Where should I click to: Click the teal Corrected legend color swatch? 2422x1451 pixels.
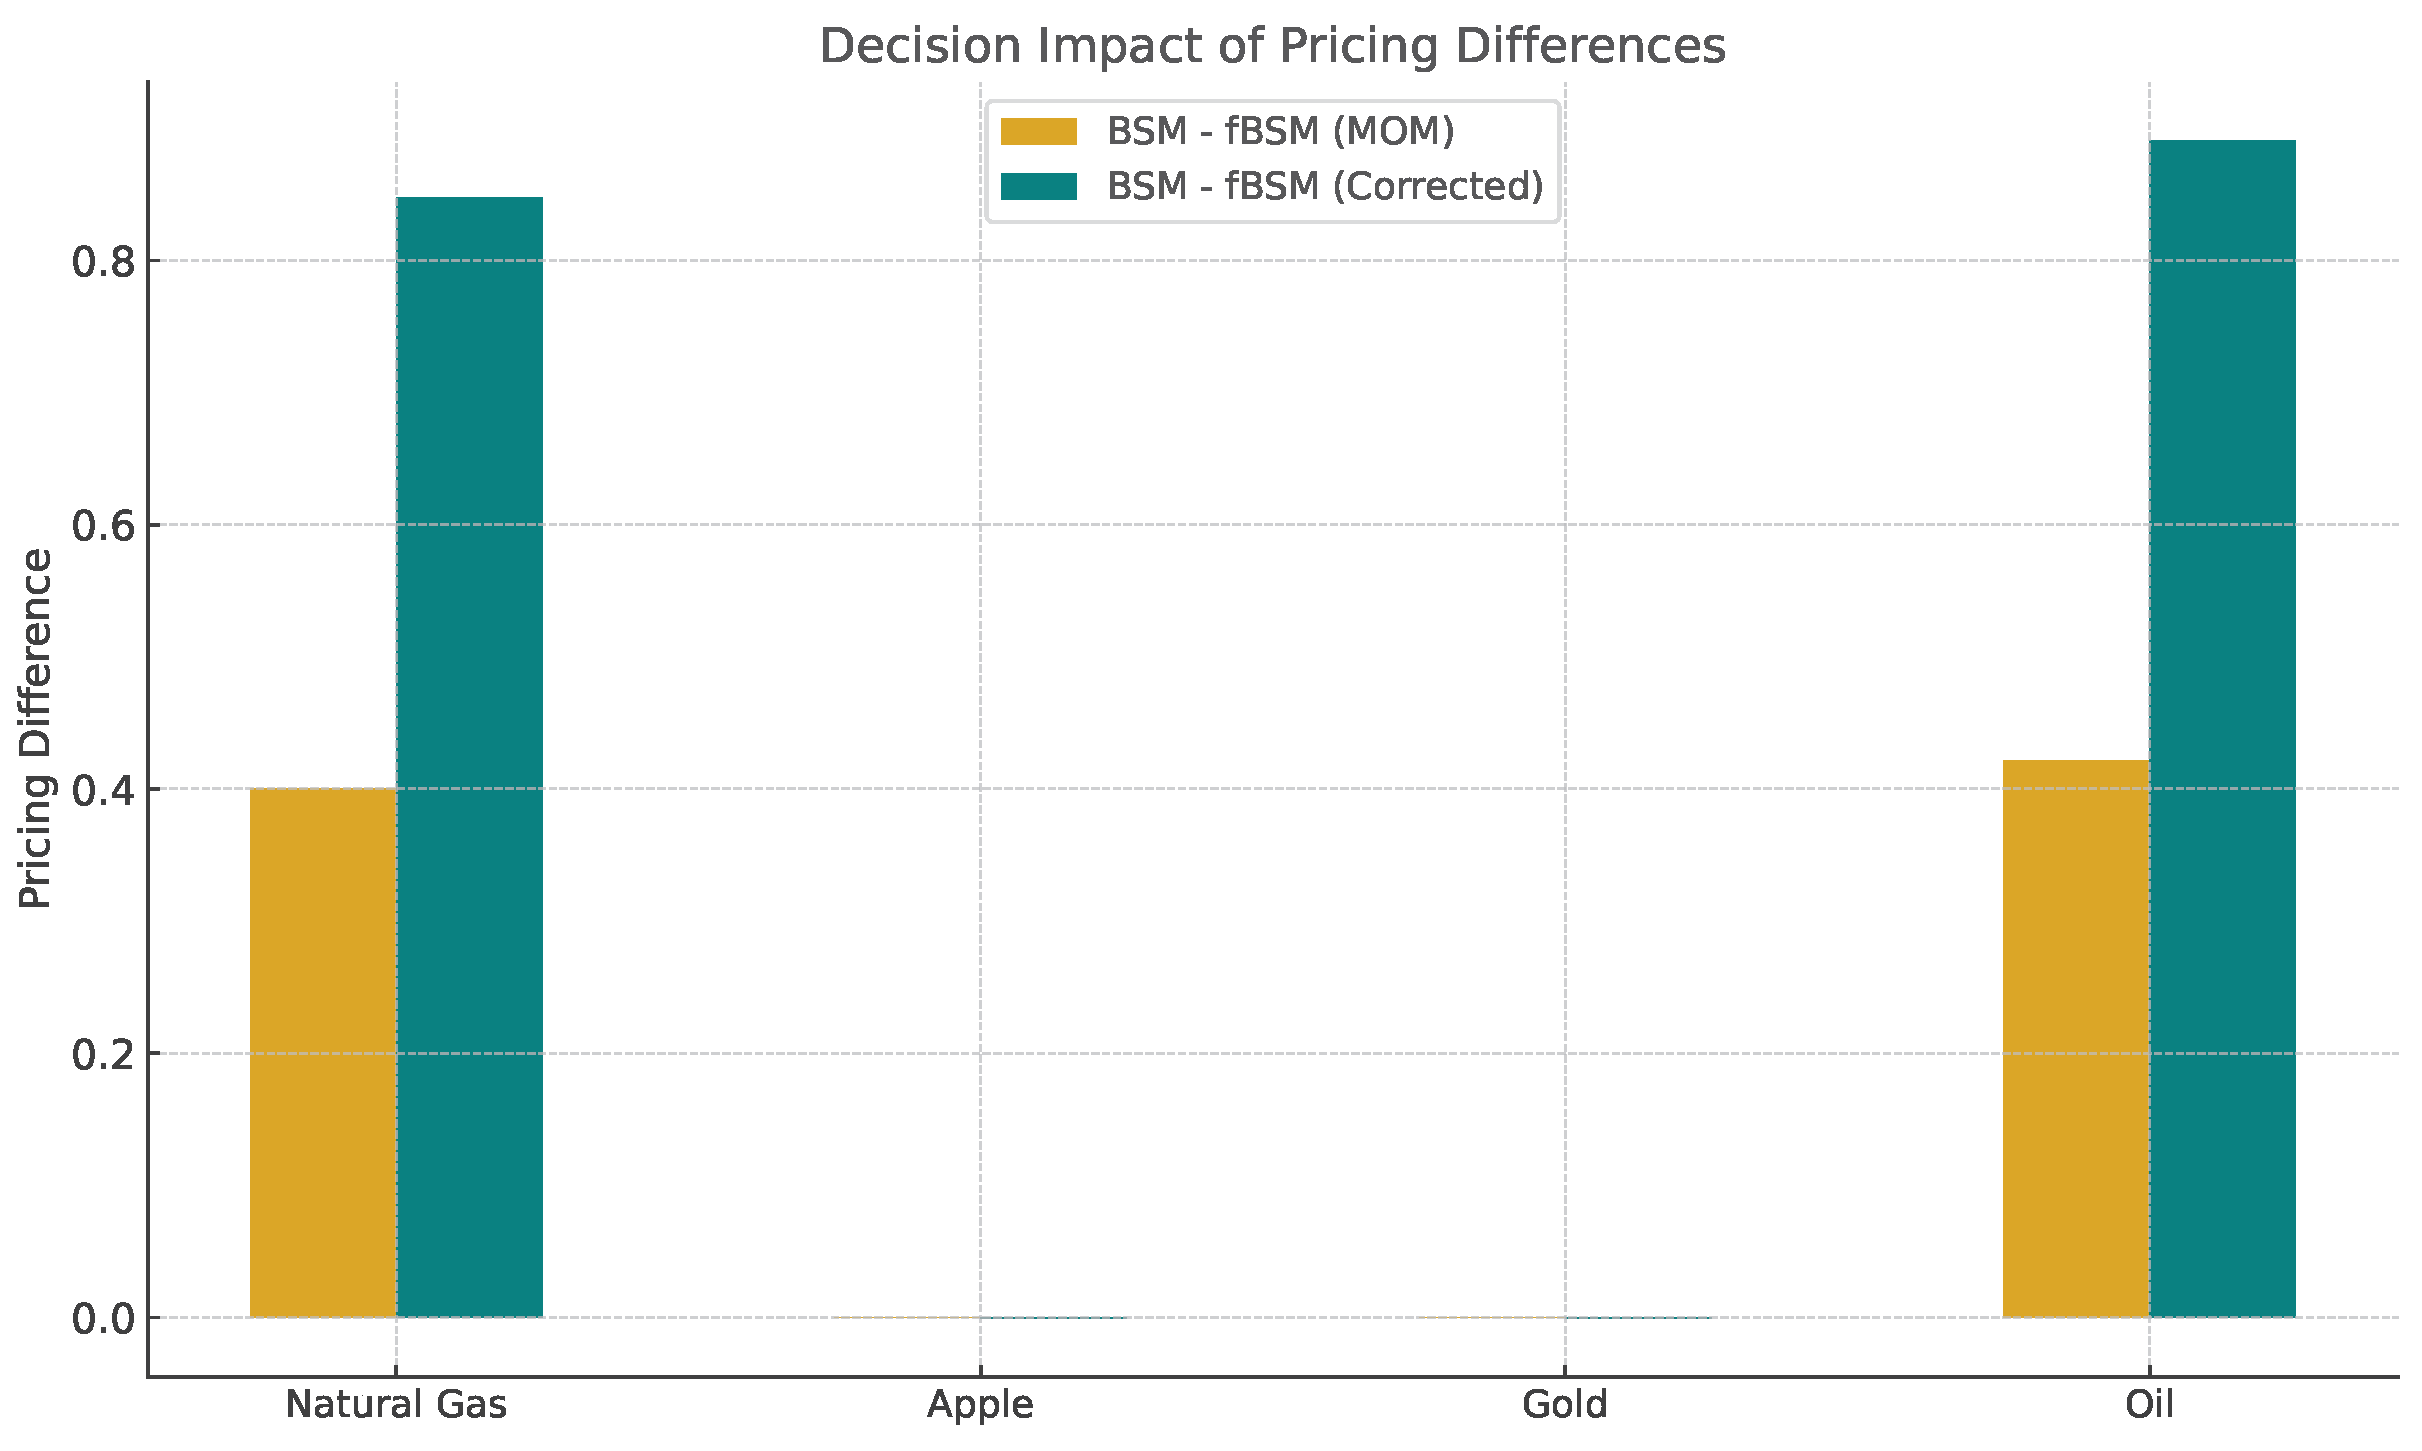click(x=1038, y=186)
